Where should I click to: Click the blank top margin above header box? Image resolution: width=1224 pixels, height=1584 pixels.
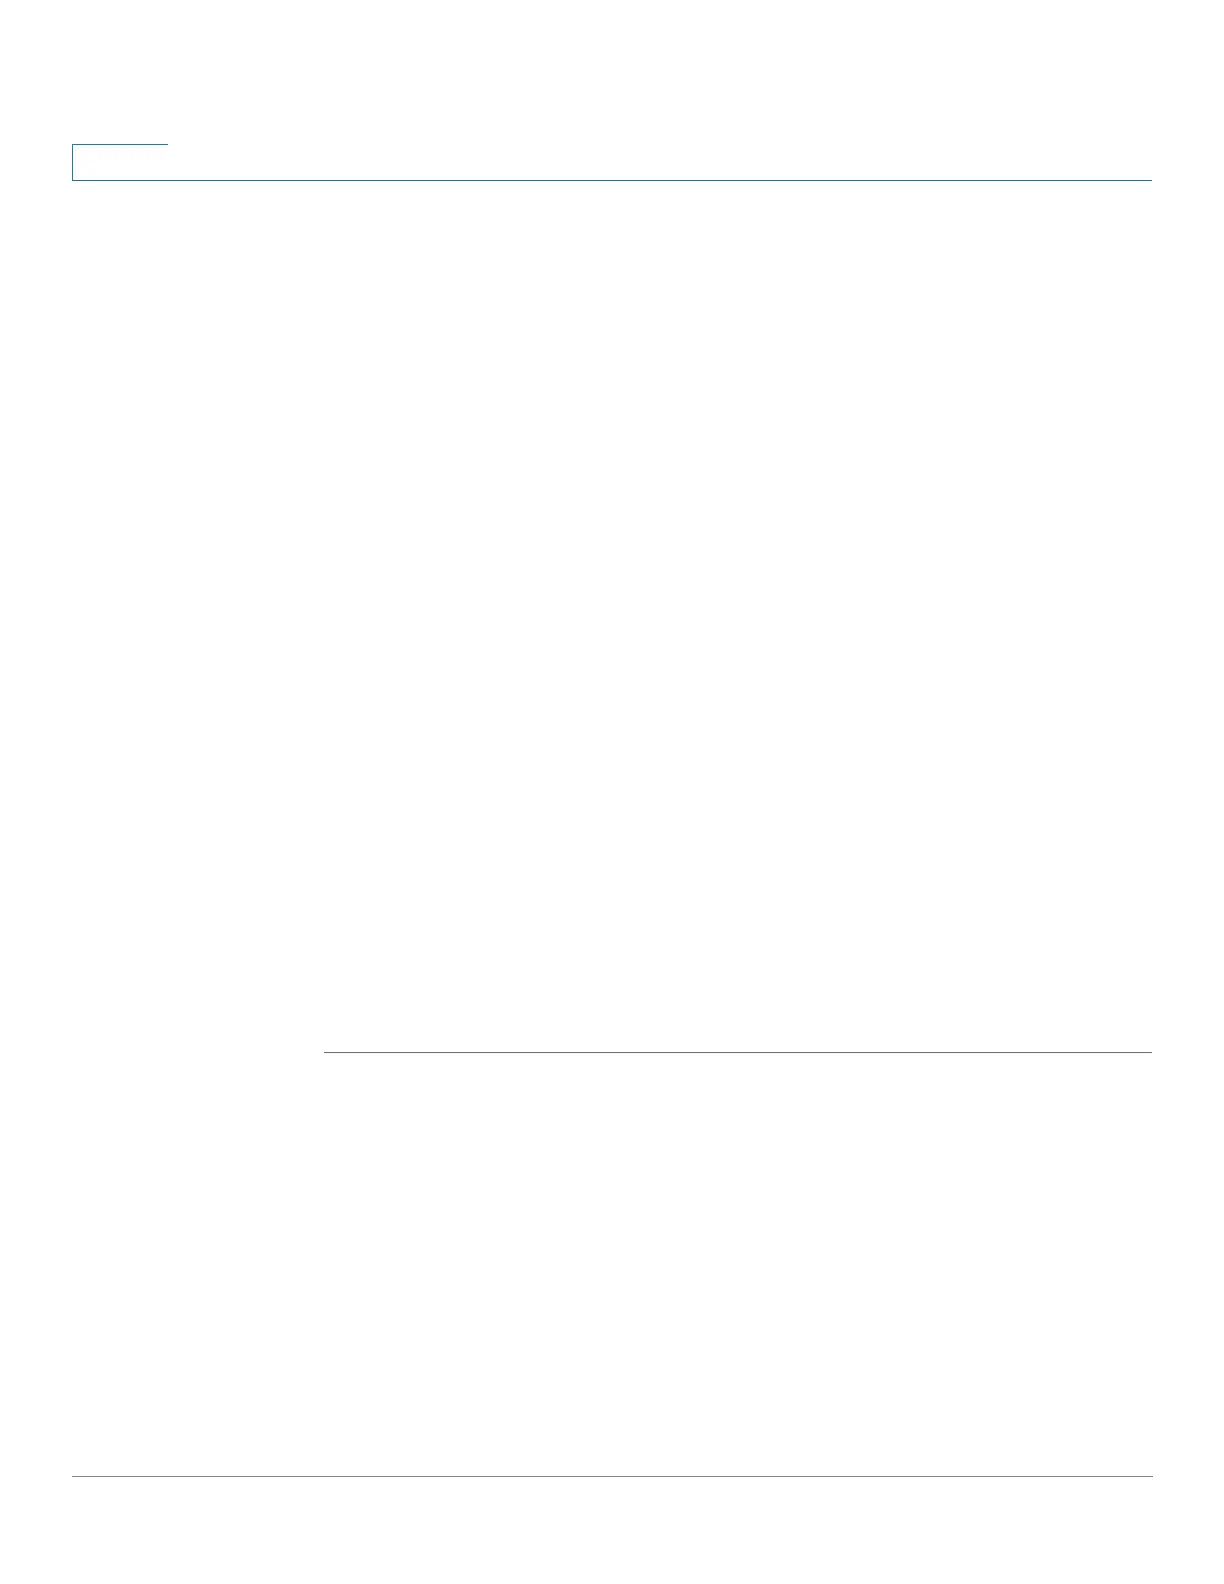click(612, 70)
